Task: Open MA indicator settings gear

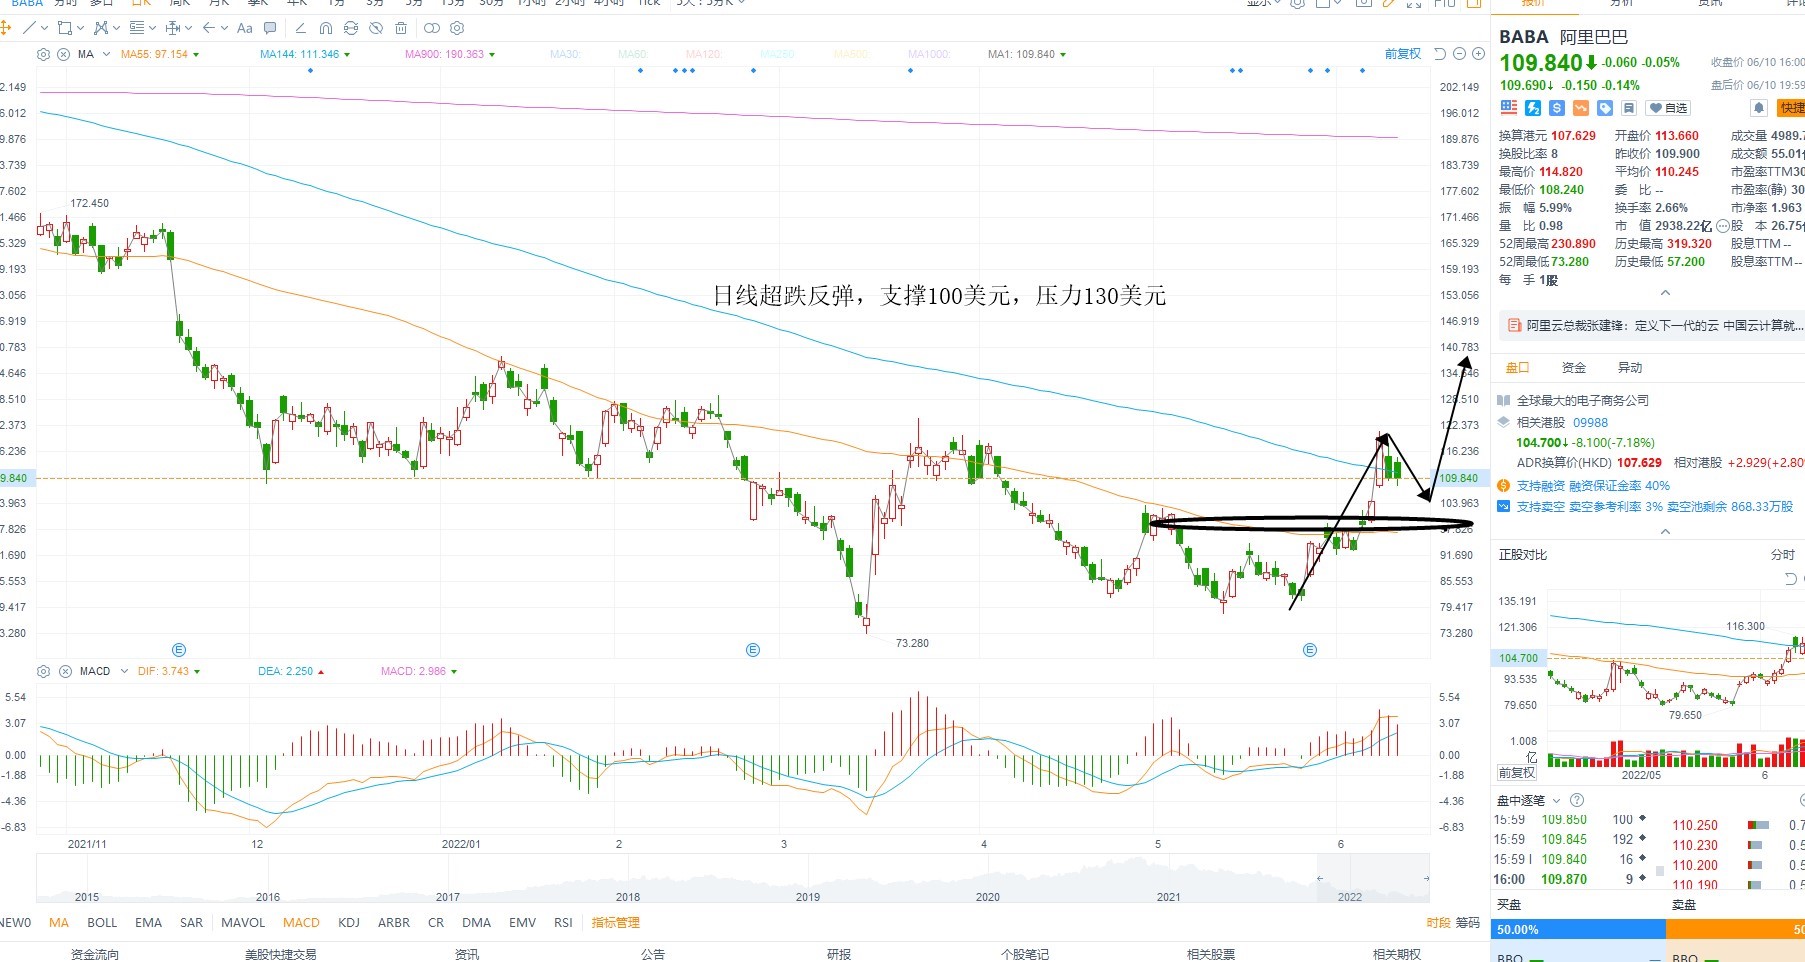Action: 43,54
